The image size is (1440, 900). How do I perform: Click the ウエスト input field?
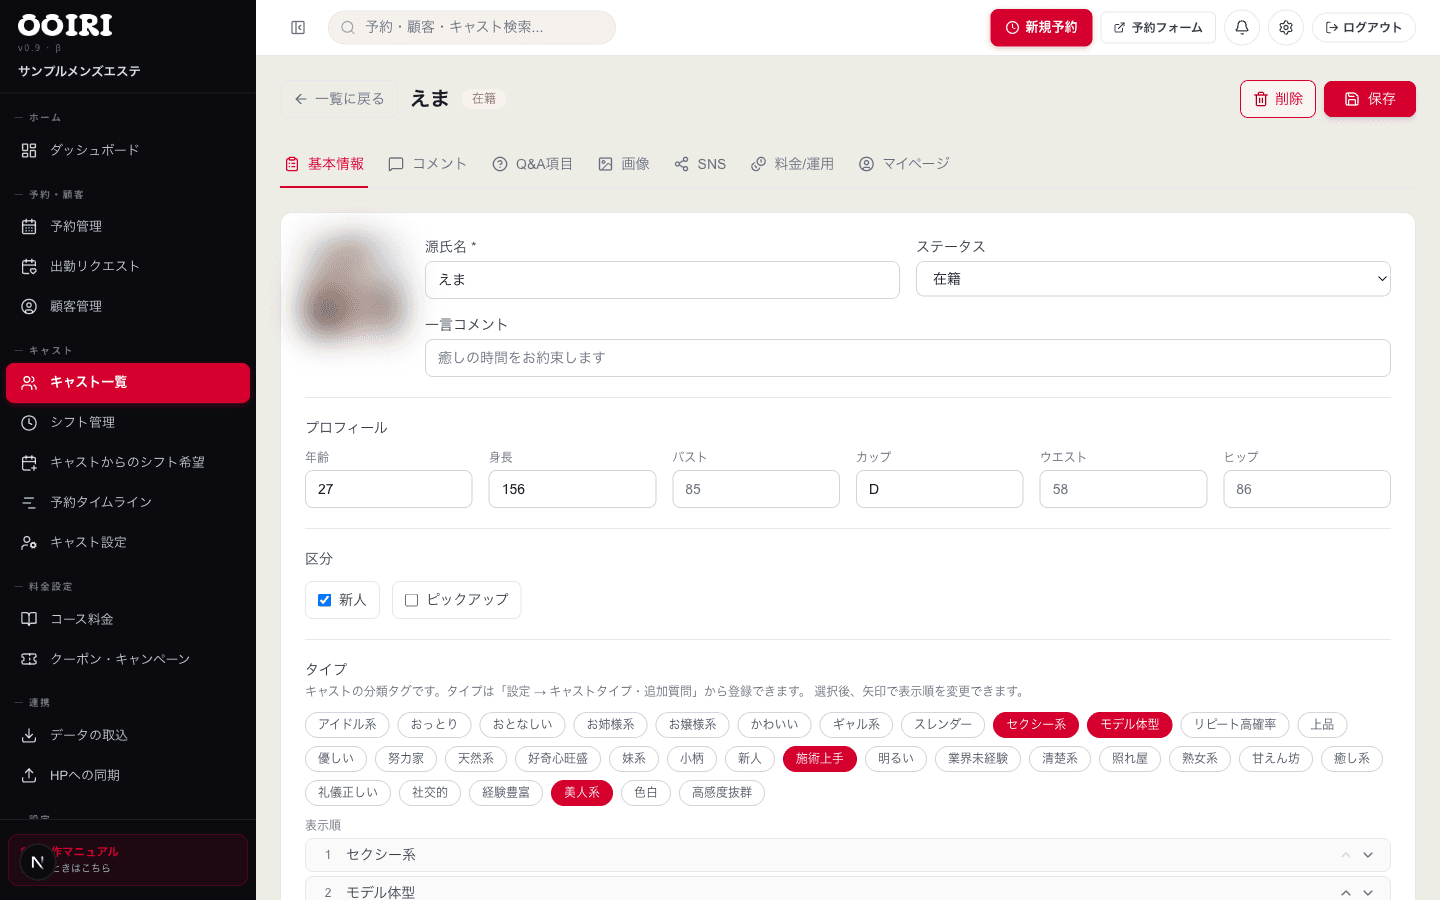coord(1123,489)
